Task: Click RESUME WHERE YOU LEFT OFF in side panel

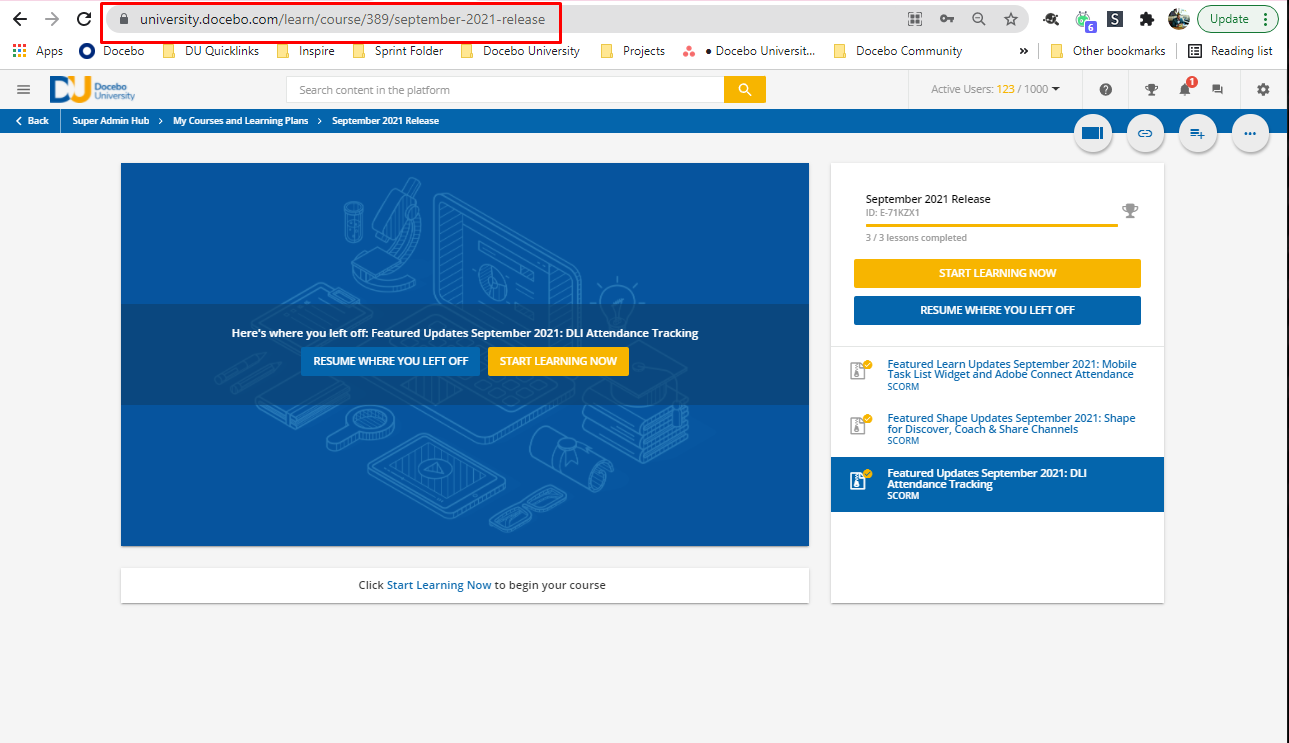Action: pyautogui.click(x=997, y=310)
